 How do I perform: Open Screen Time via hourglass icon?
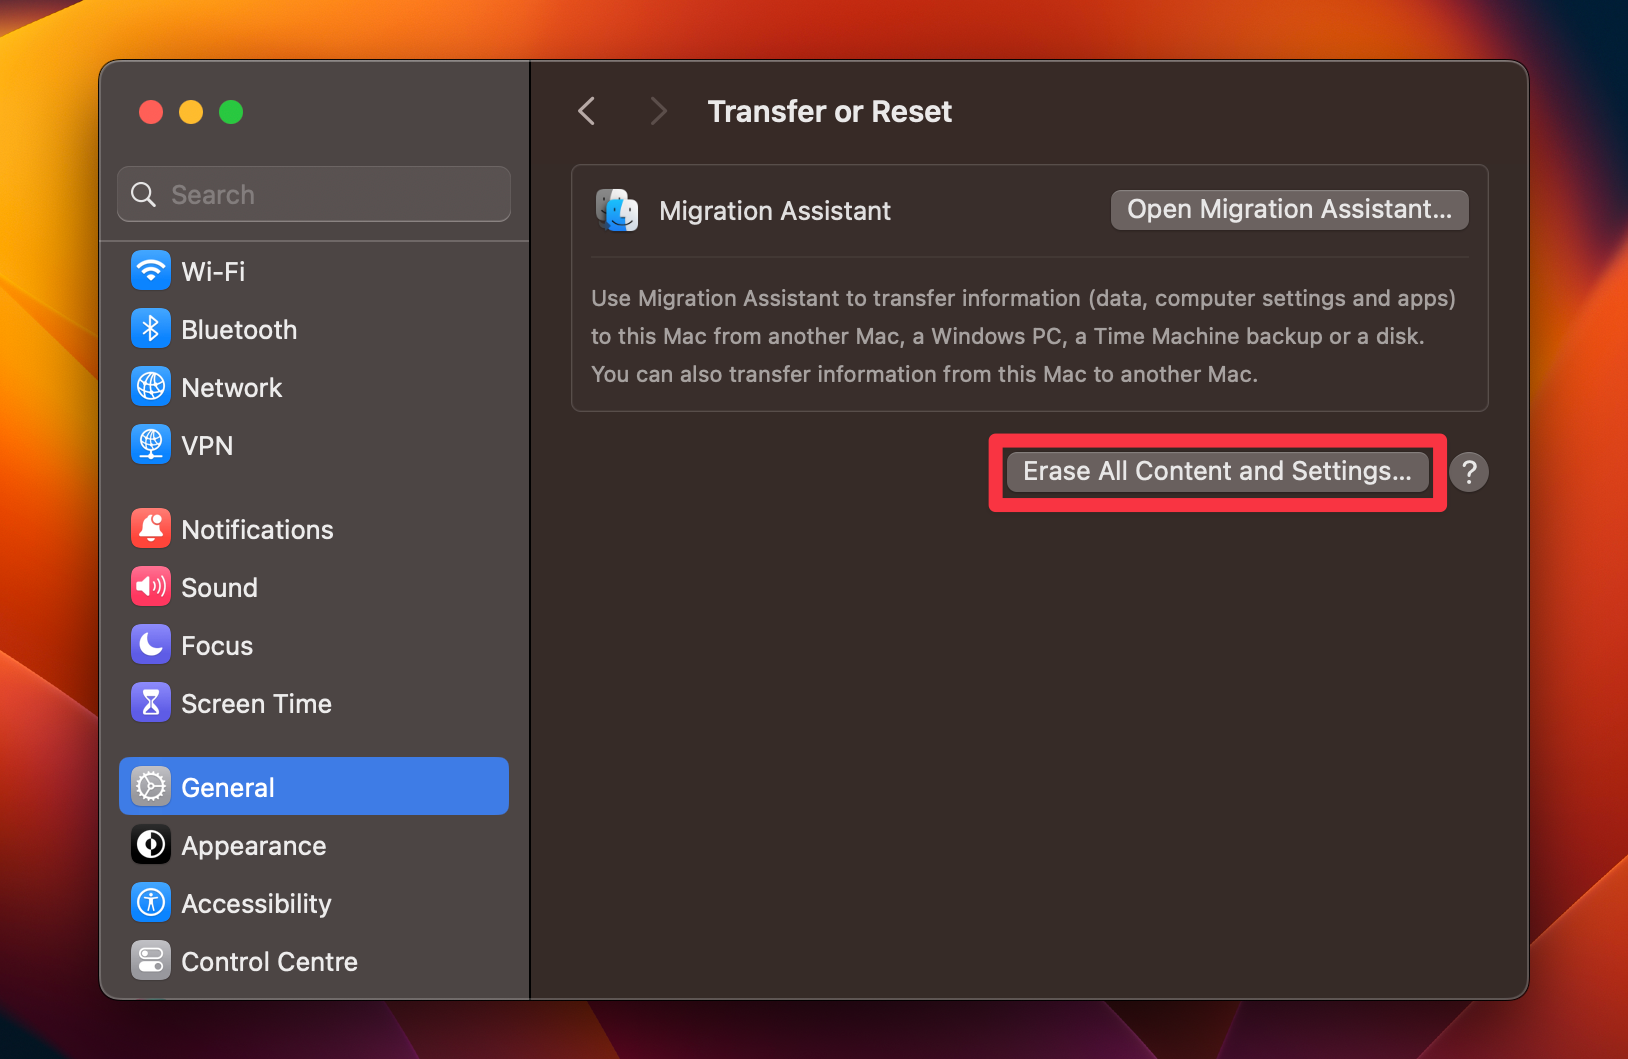coord(150,702)
